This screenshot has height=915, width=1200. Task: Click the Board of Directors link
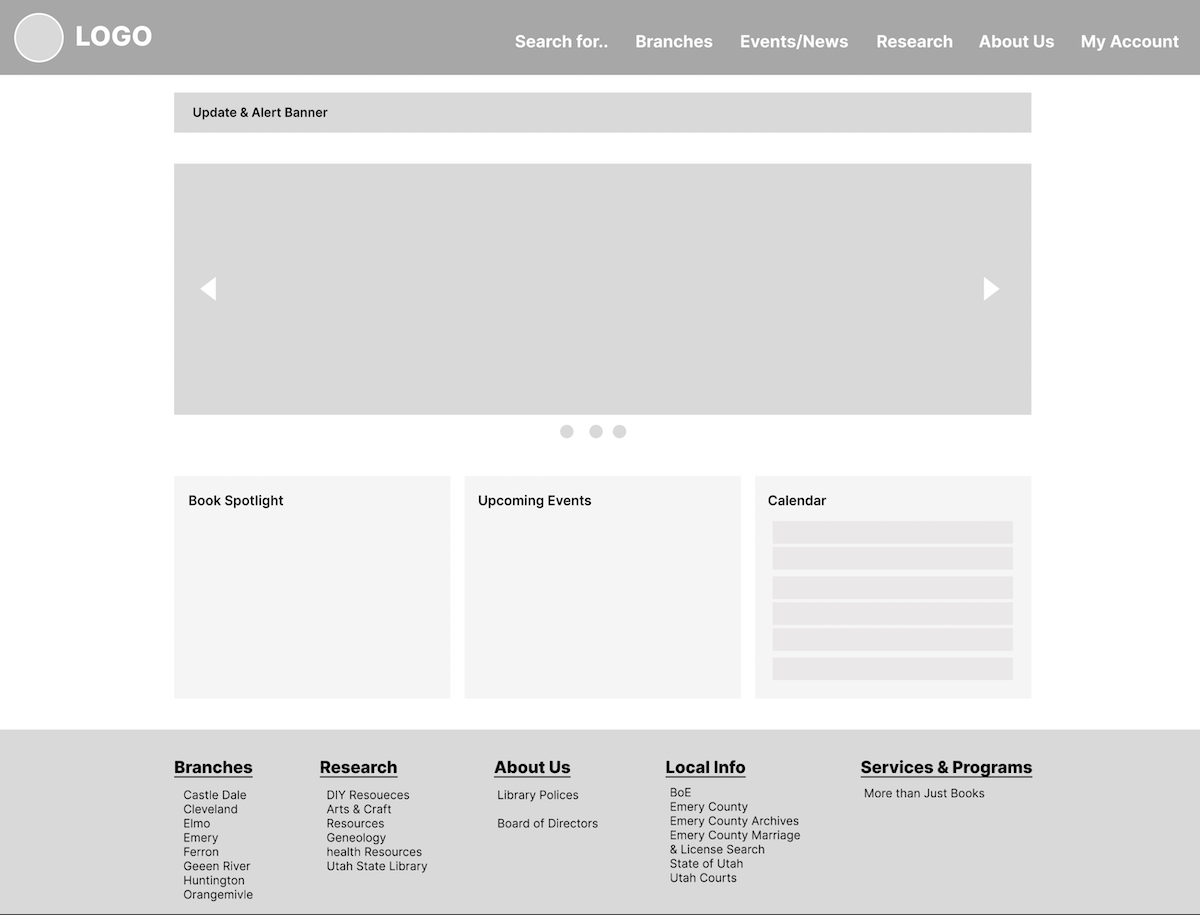[x=547, y=823]
